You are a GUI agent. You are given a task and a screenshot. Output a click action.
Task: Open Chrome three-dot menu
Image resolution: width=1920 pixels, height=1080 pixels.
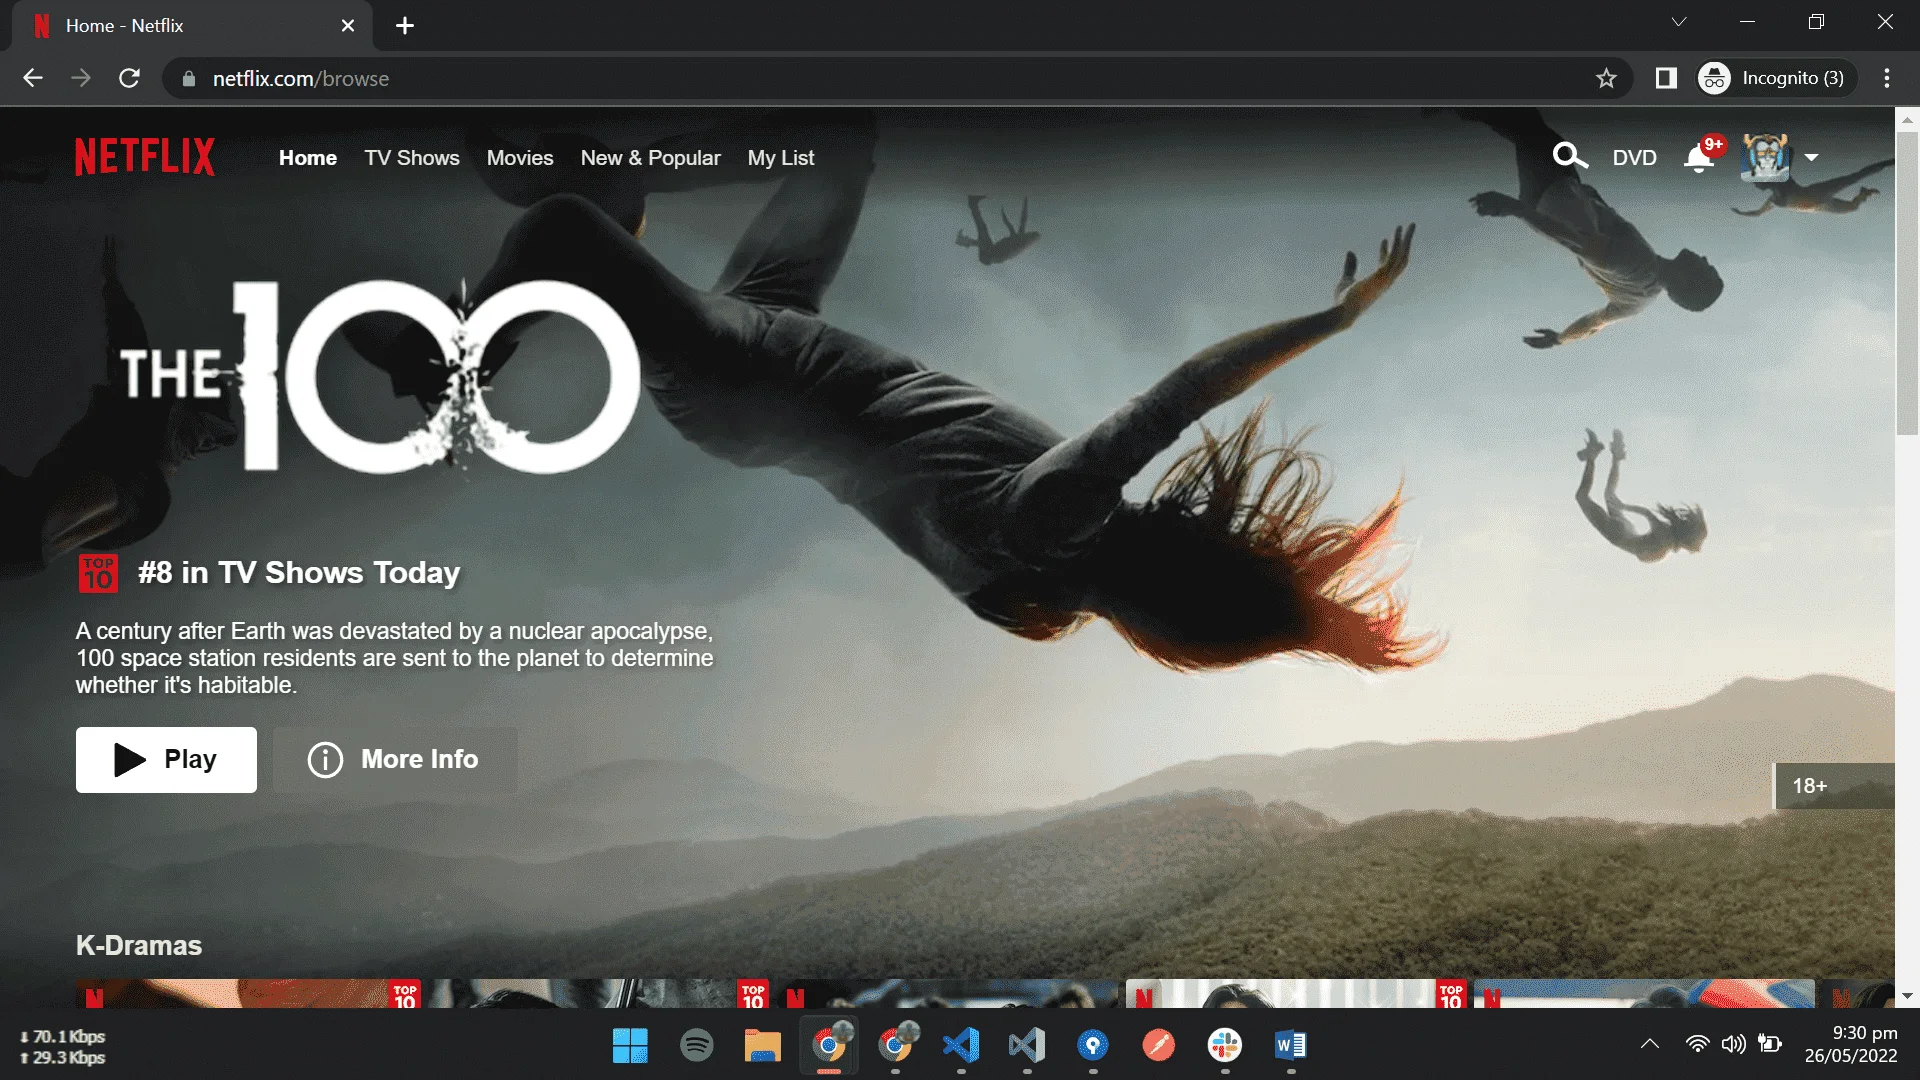tap(1887, 78)
